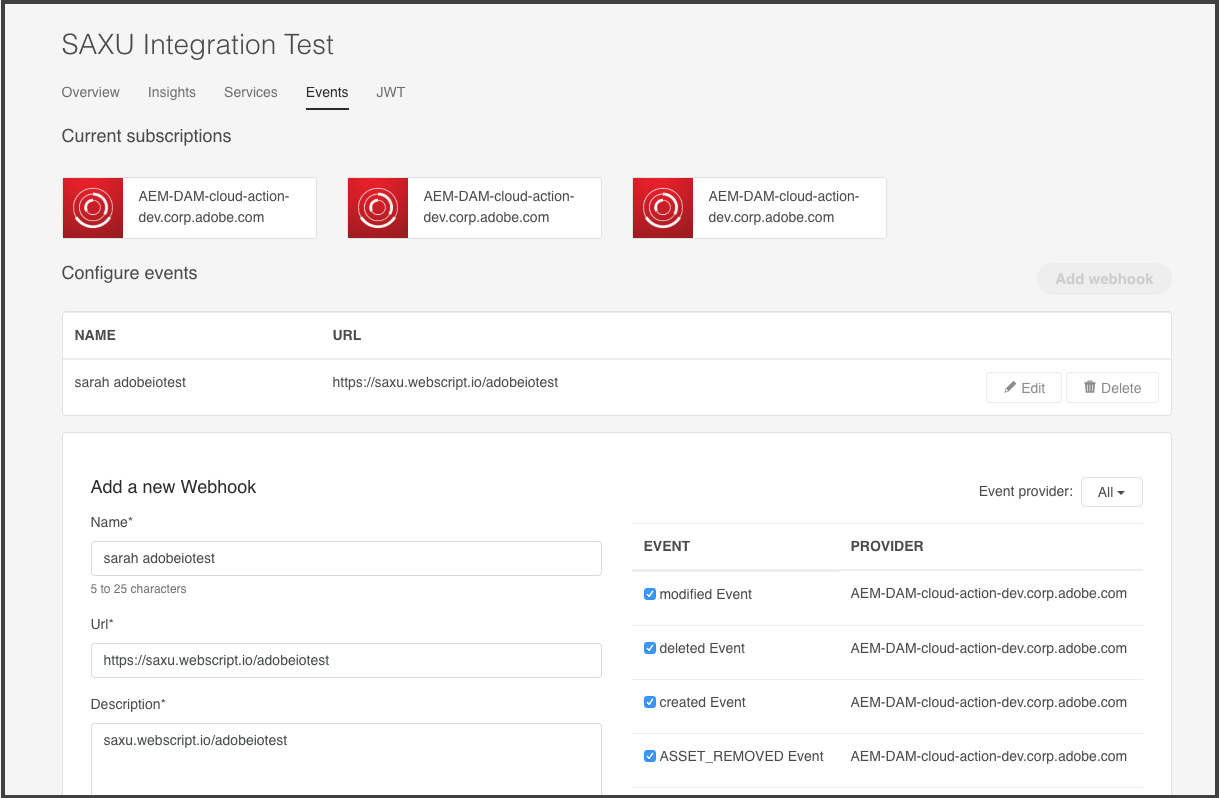Click the 'Current subscriptions' heading
1220x798 pixels.
click(146, 136)
